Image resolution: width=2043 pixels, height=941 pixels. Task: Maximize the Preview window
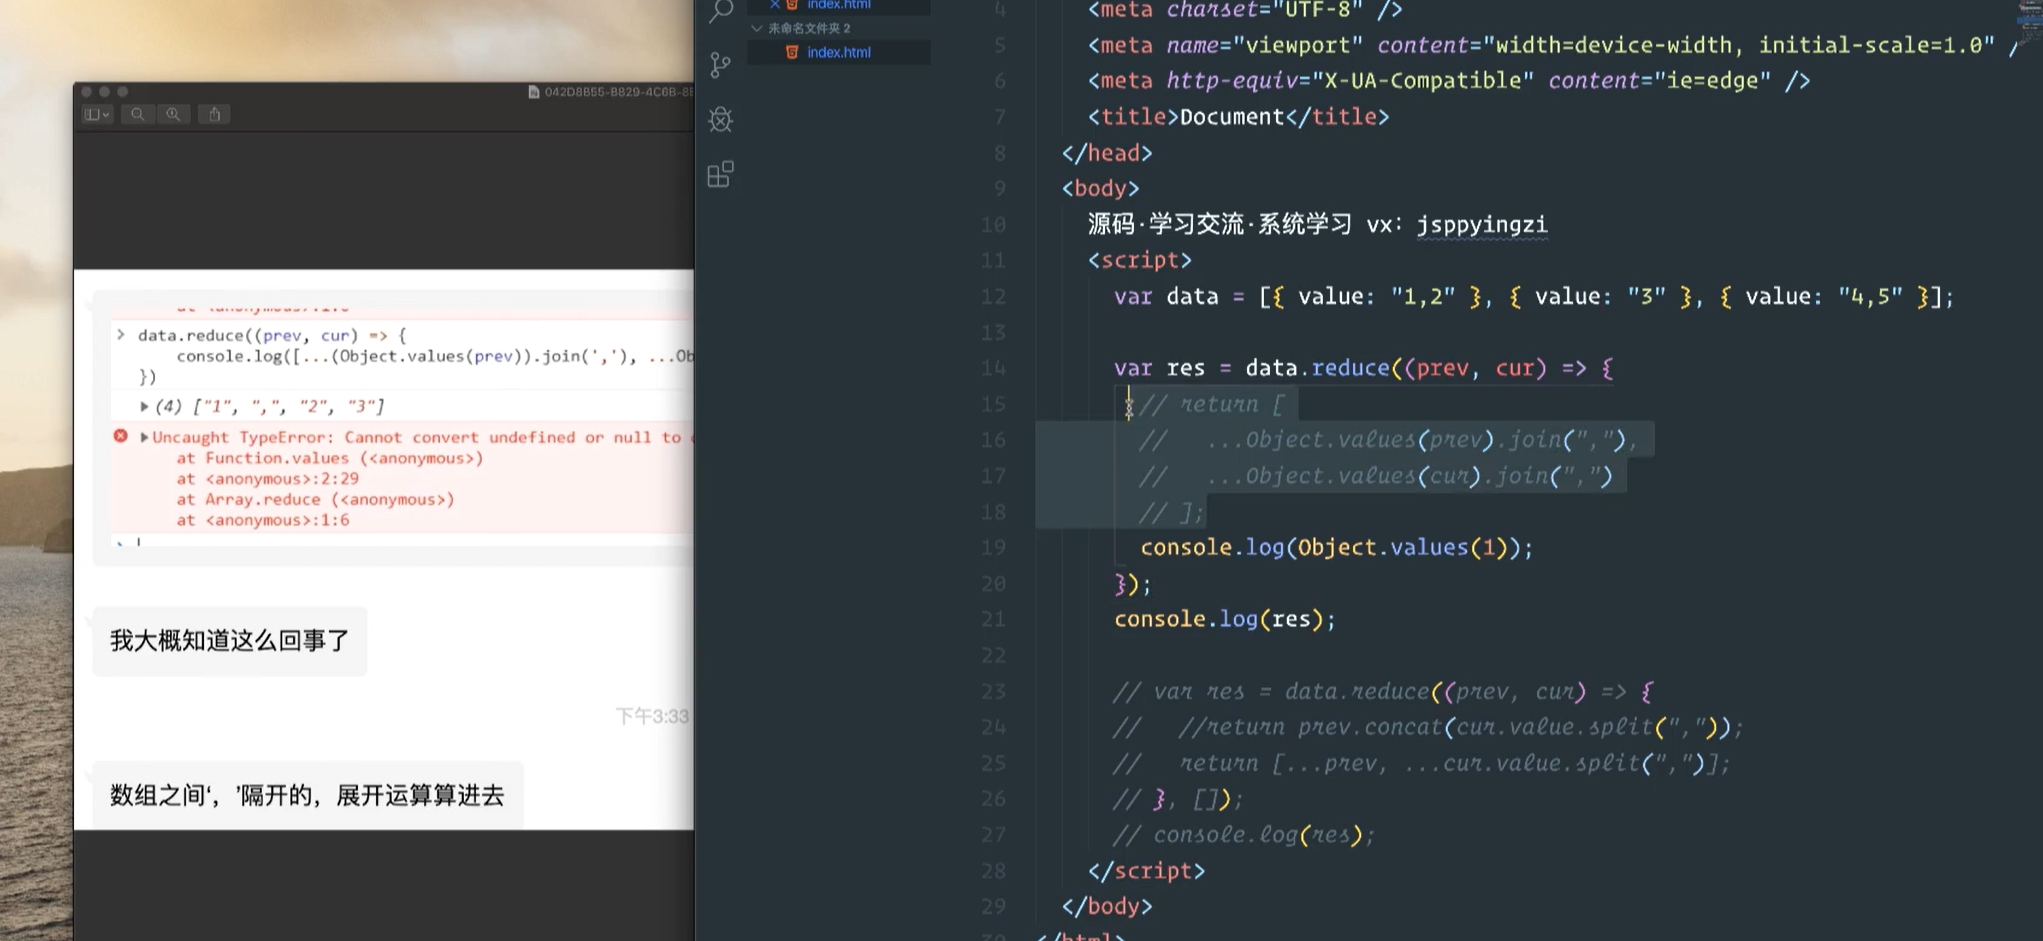coord(123,92)
